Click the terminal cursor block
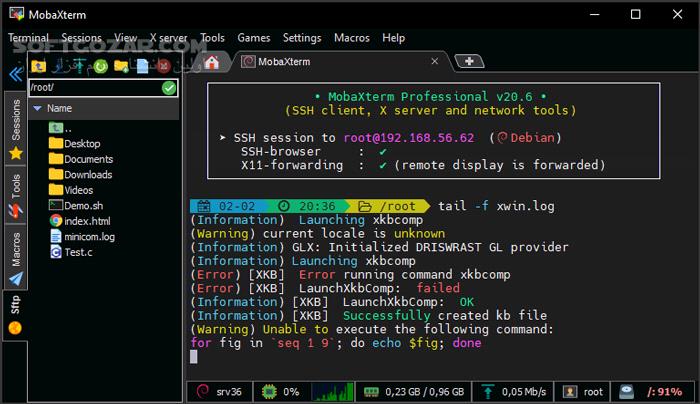The width and height of the screenshot is (700, 404). pyautogui.click(x=193, y=357)
